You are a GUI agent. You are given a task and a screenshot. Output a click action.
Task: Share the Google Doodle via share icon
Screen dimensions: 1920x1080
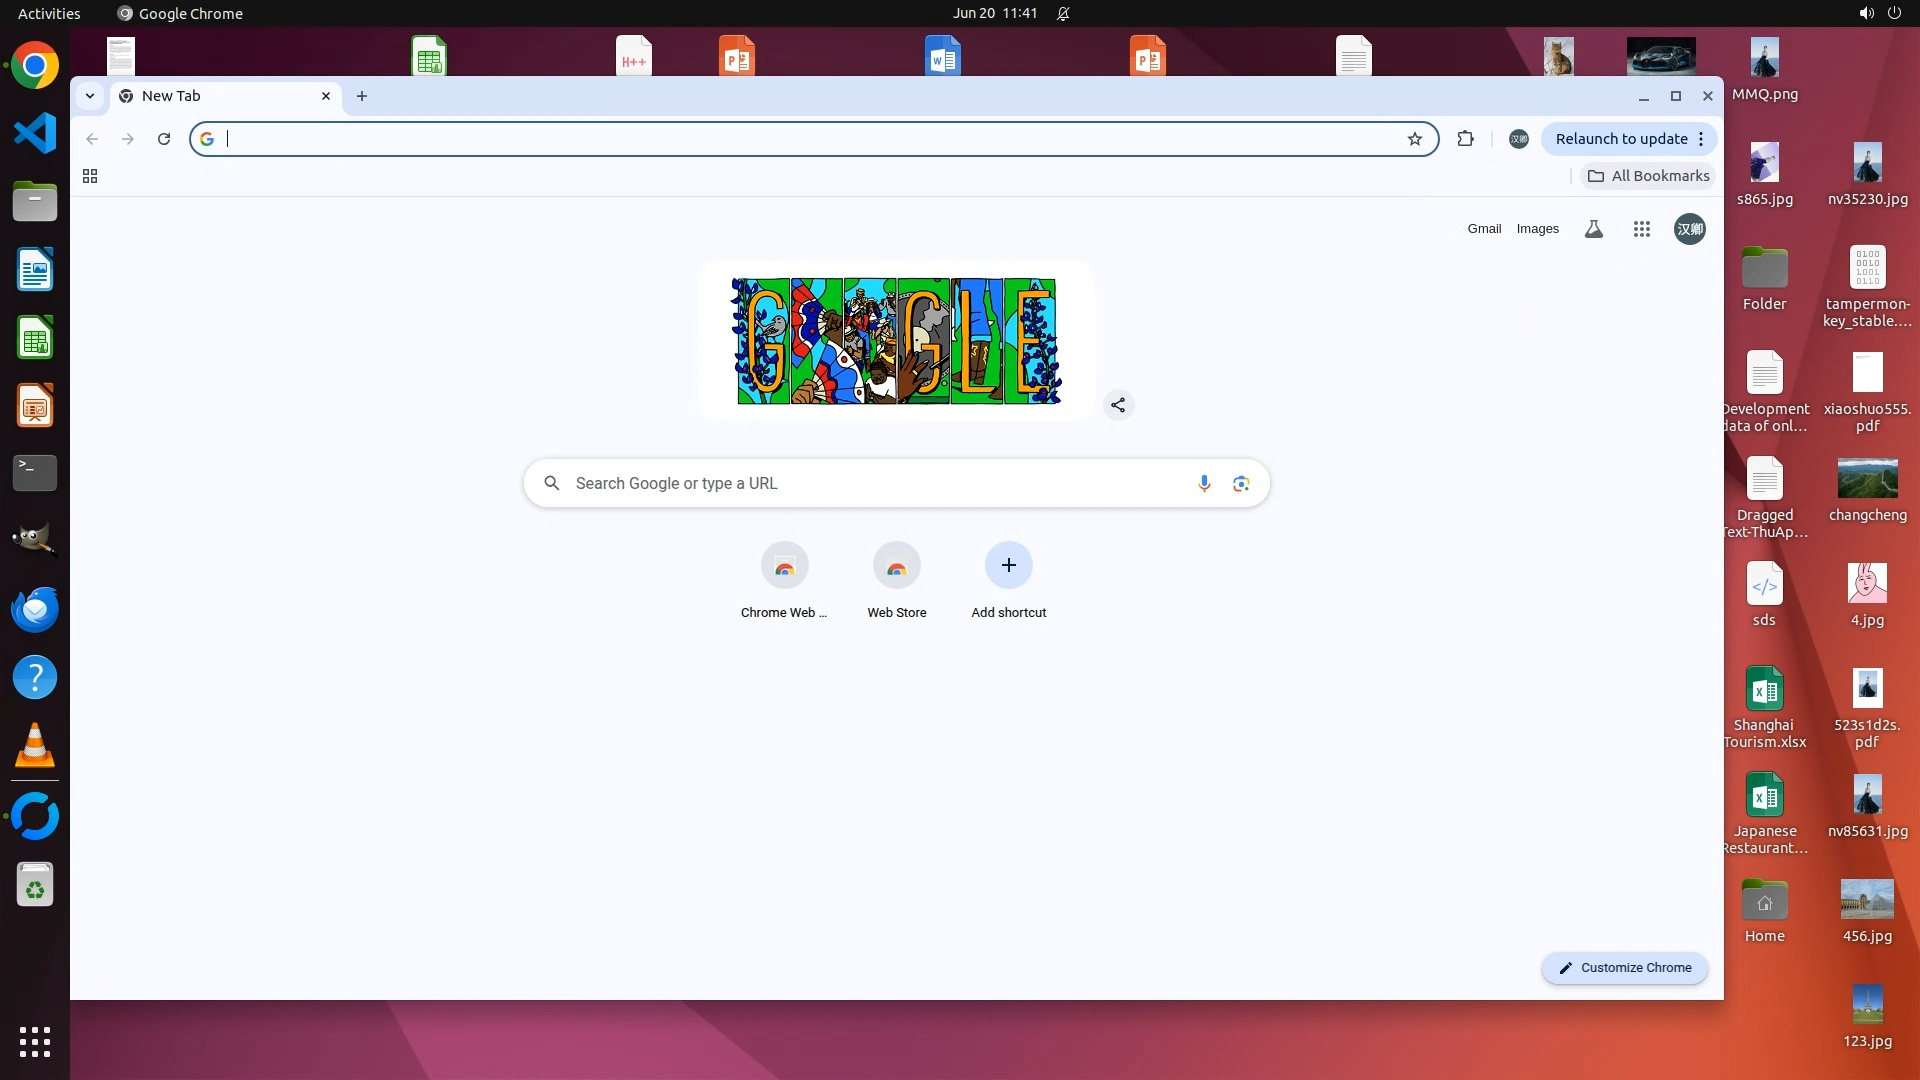(x=1118, y=405)
